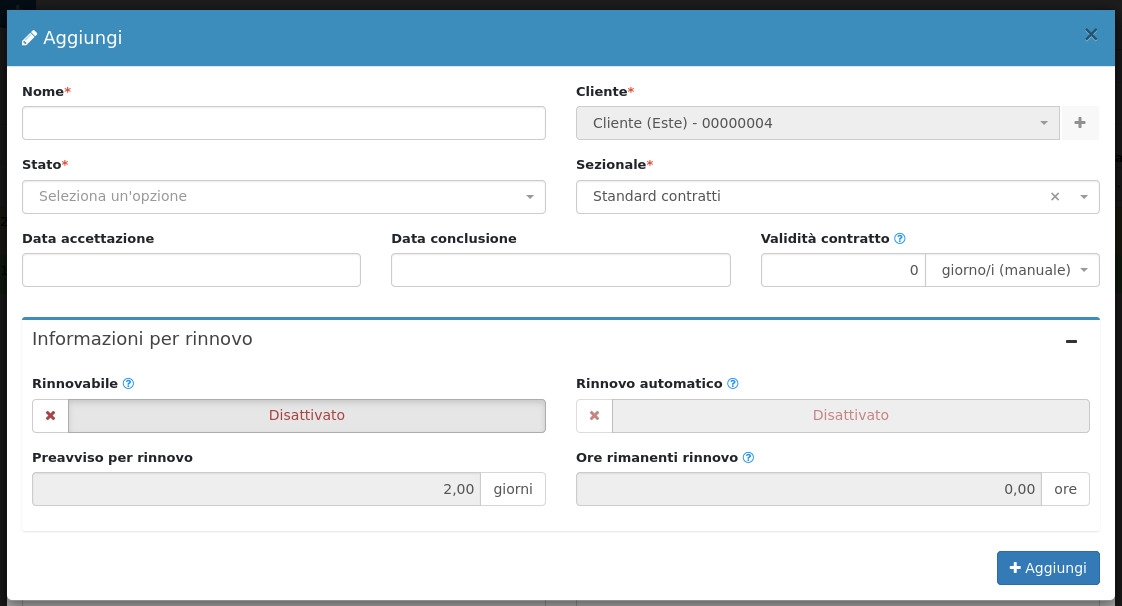Viewport: 1122px width, 606px height.
Task: Open the Cliente dropdown
Action: tap(817, 123)
